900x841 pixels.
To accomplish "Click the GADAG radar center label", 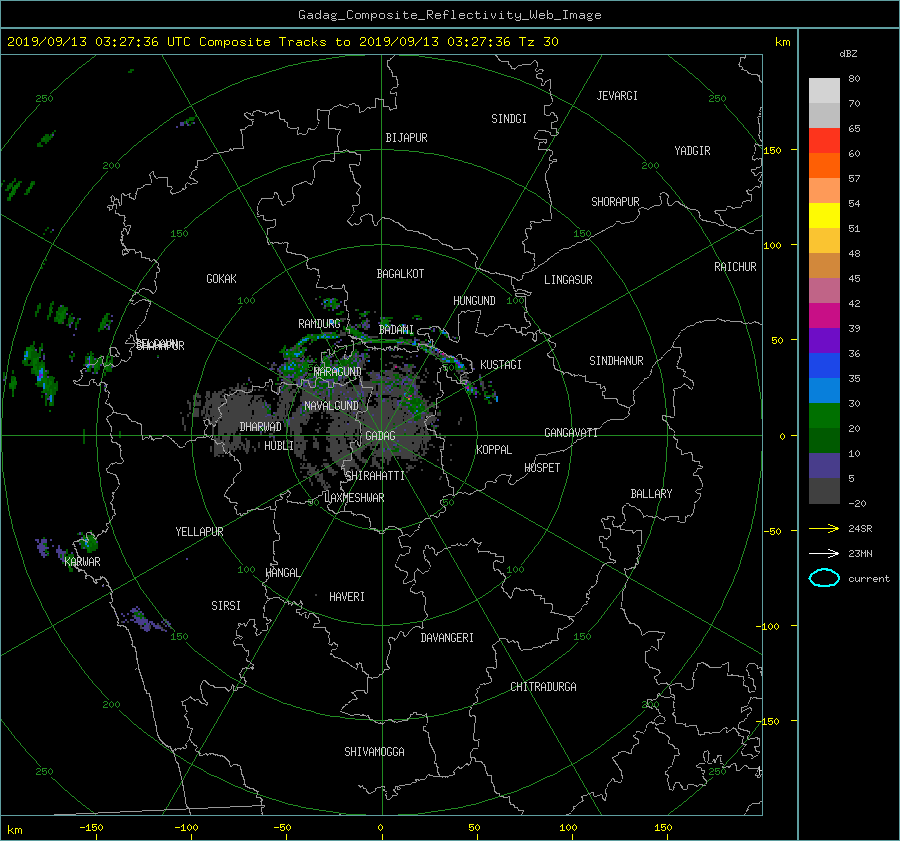I will pyautogui.click(x=381, y=436).
